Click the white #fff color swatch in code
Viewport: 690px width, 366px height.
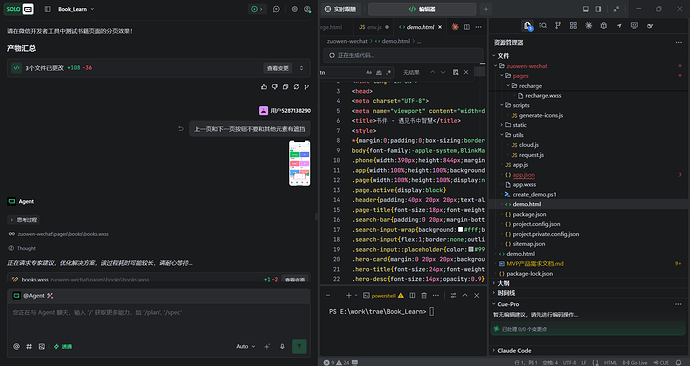coord(460,230)
